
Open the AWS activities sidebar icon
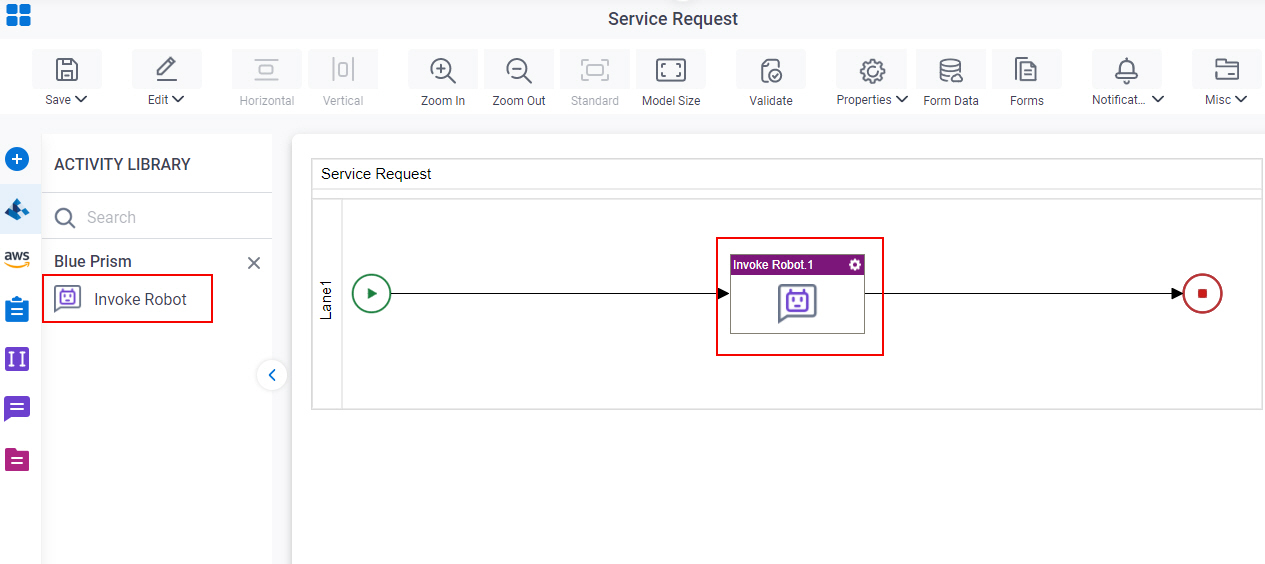click(17, 259)
